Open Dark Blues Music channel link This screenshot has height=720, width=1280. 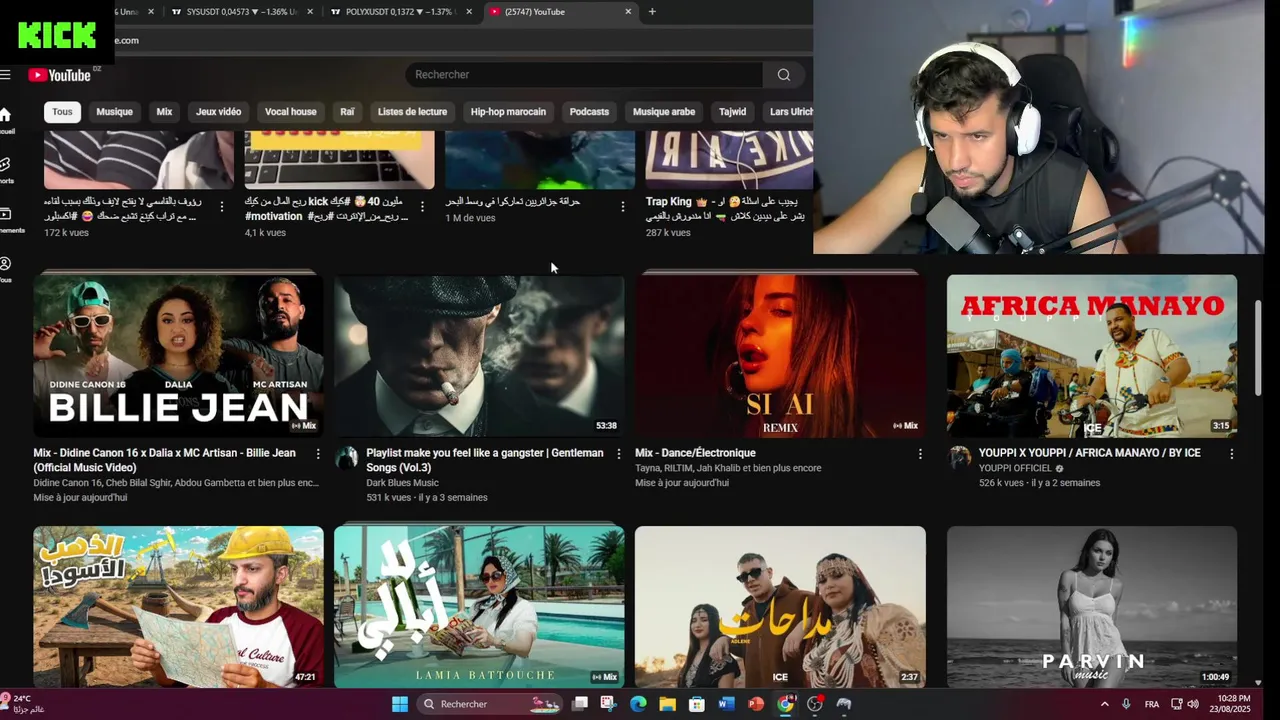click(402, 483)
